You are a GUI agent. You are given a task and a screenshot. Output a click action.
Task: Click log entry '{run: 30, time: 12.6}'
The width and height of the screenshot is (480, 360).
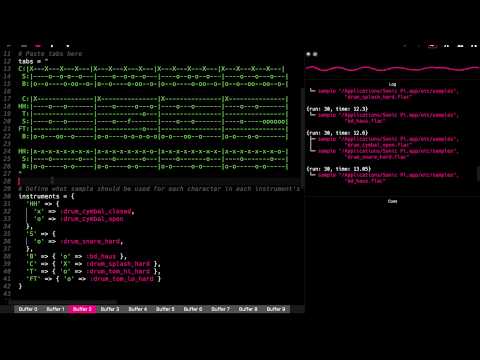[x=337, y=133]
